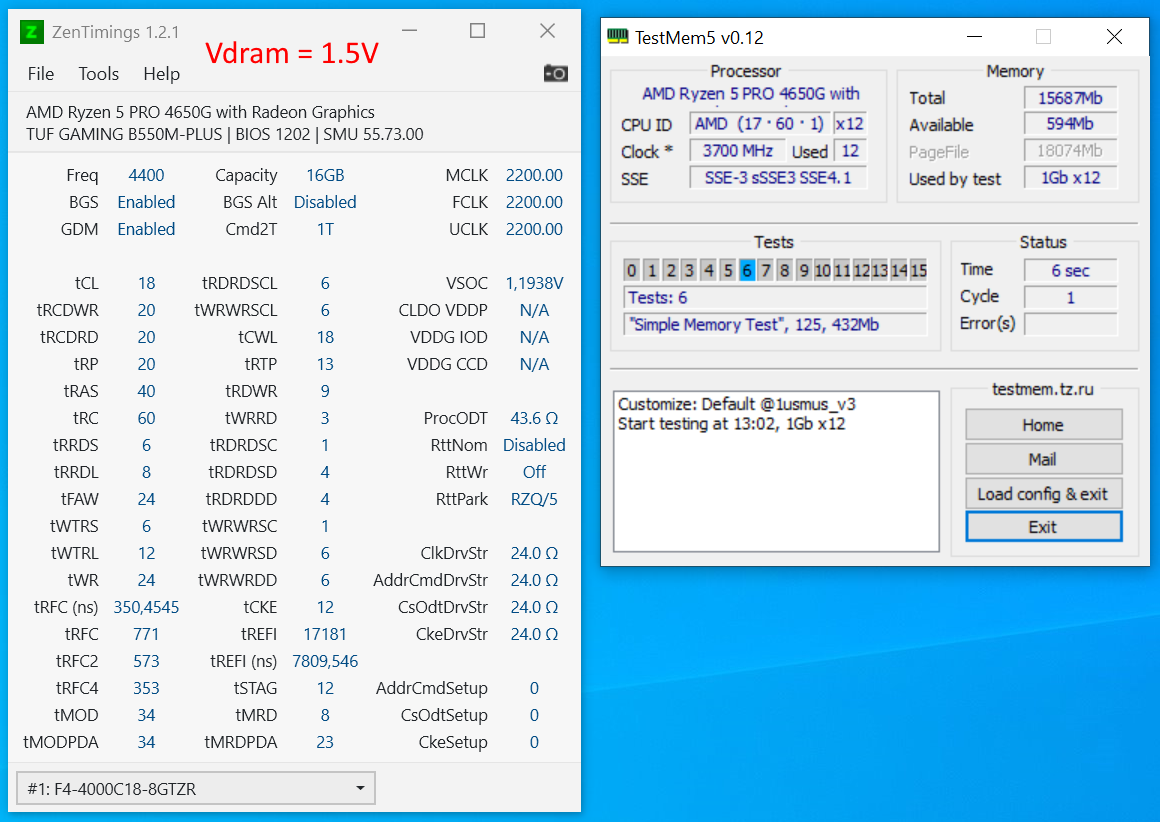
Task: Click the TestMem5 memory chip title icon
Action: click(x=617, y=36)
